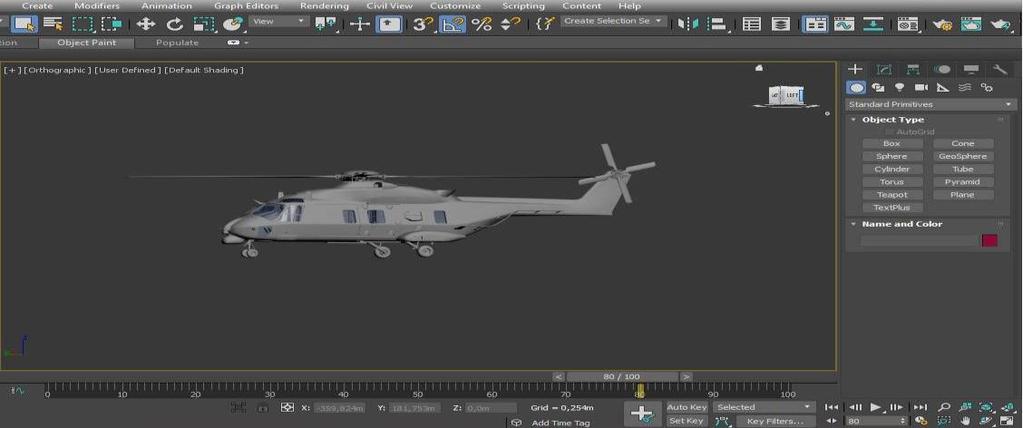Click the GeoSphere primitive button
The image size is (1023, 428).
click(963, 157)
